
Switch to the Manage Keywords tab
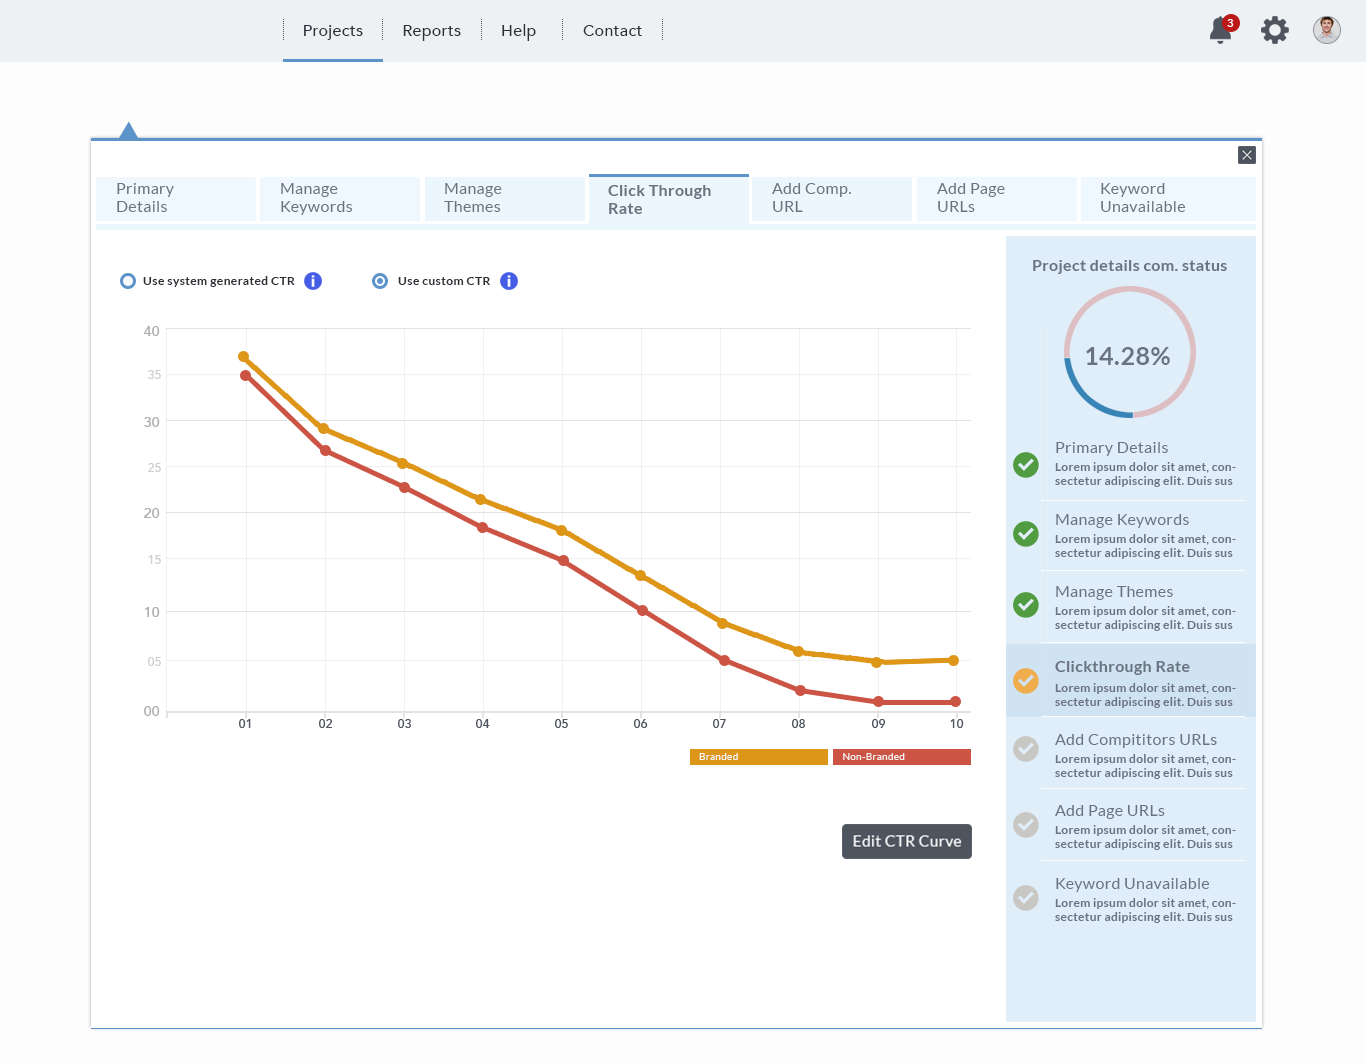point(340,198)
